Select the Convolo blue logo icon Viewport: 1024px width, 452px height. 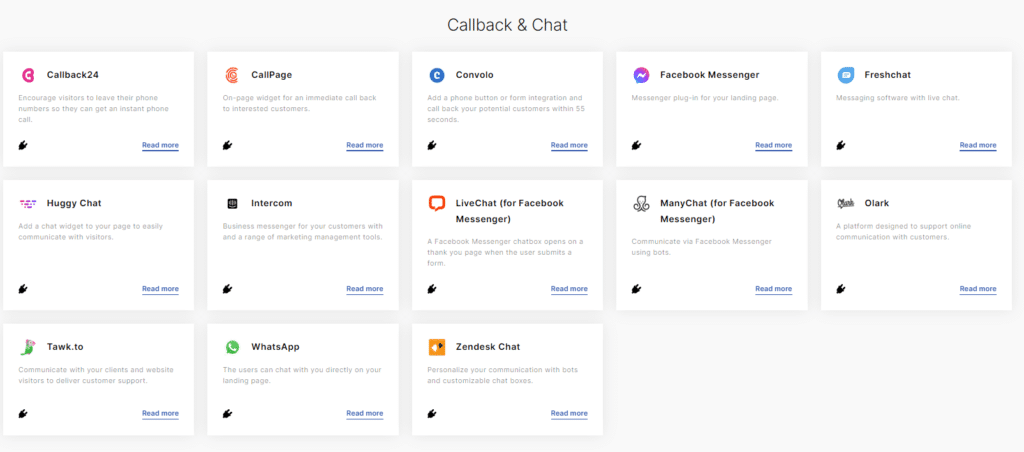[x=436, y=75]
